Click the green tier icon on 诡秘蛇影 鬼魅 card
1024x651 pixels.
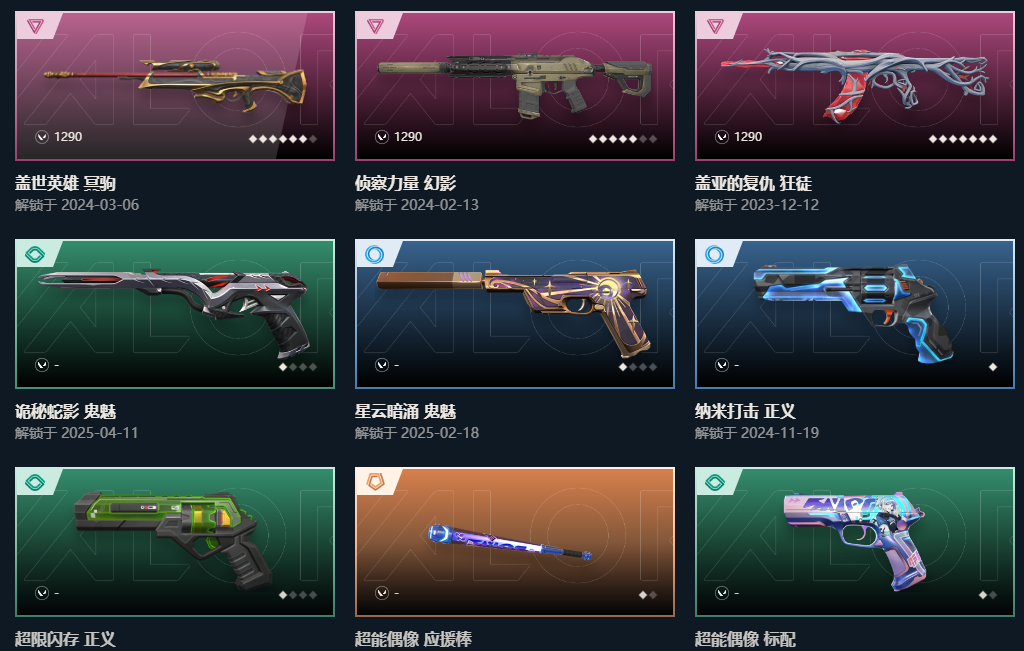tap(35, 254)
